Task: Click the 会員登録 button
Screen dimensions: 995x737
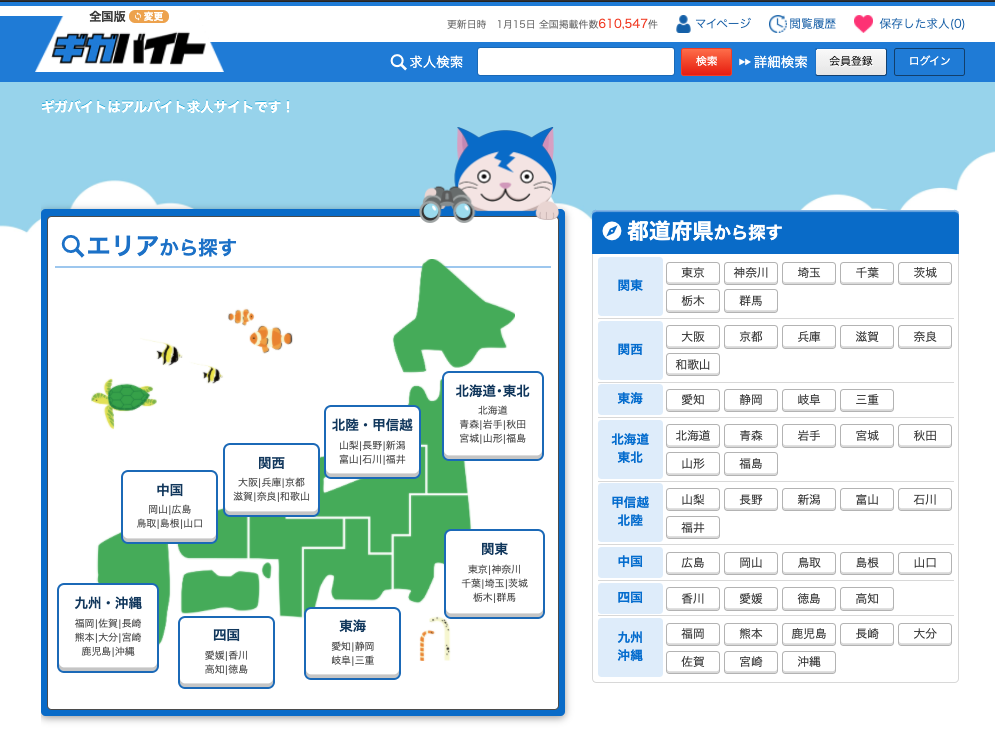Action: [x=850, y=62]
